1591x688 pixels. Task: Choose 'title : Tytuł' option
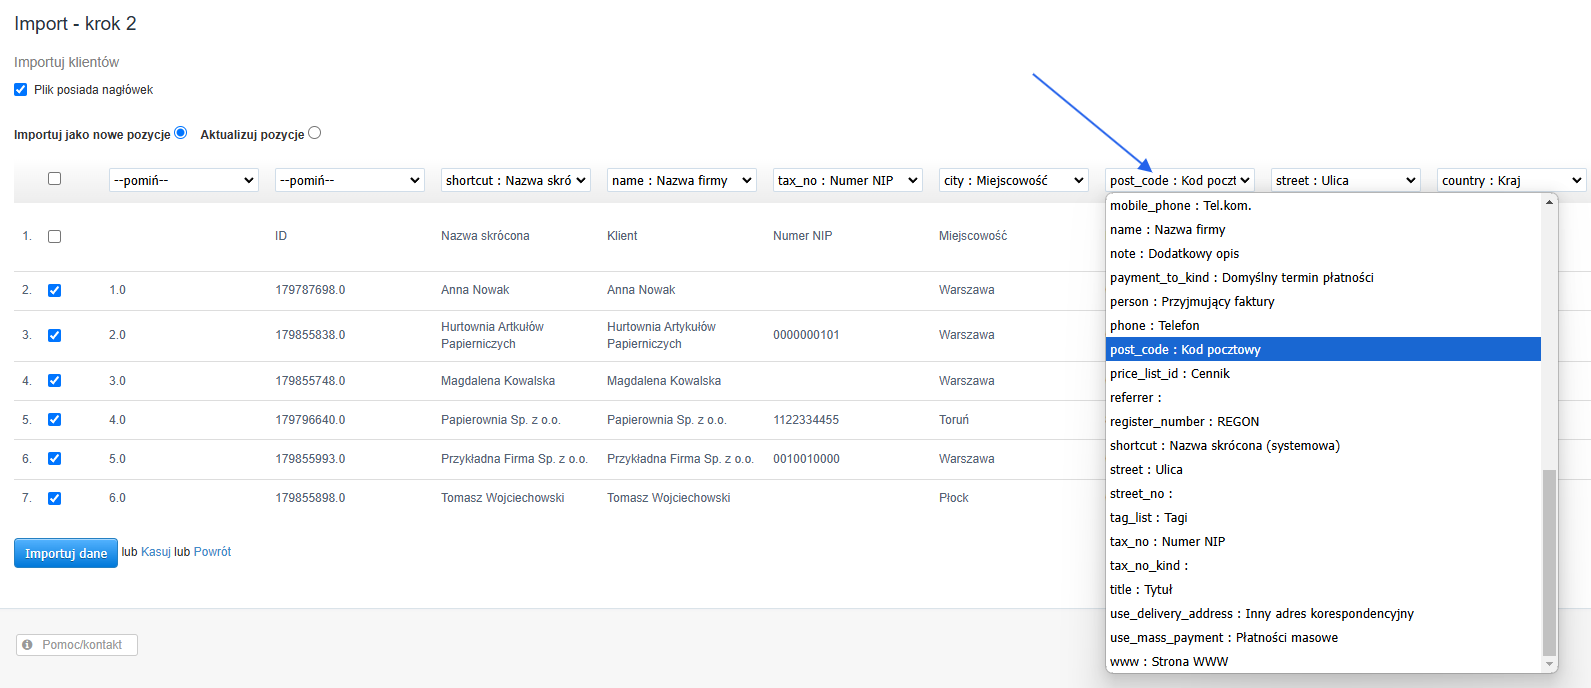[x=1323, y=589]
